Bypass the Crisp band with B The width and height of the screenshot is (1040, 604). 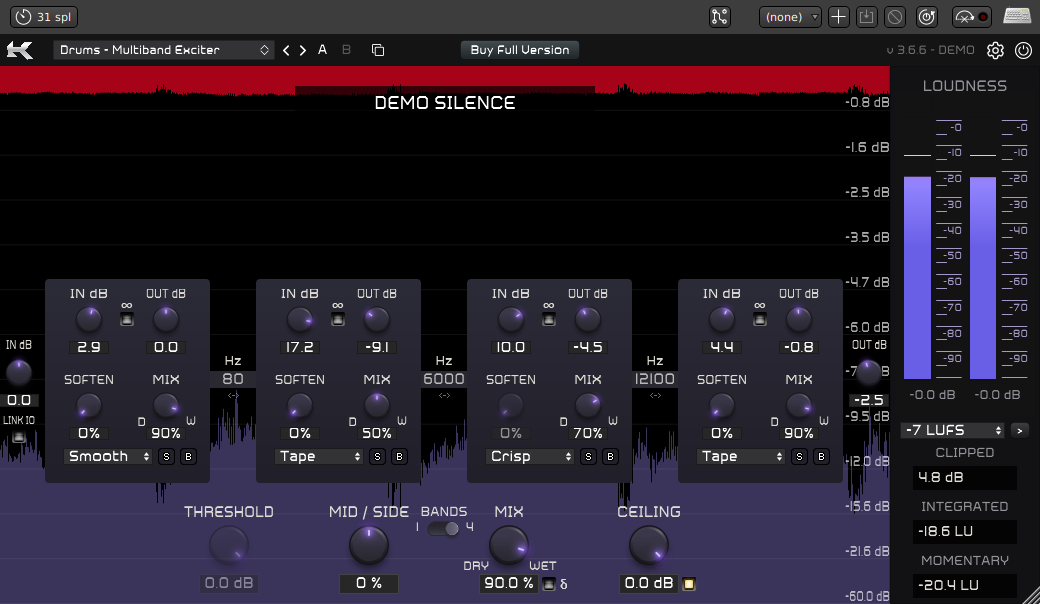coord(610,457)
